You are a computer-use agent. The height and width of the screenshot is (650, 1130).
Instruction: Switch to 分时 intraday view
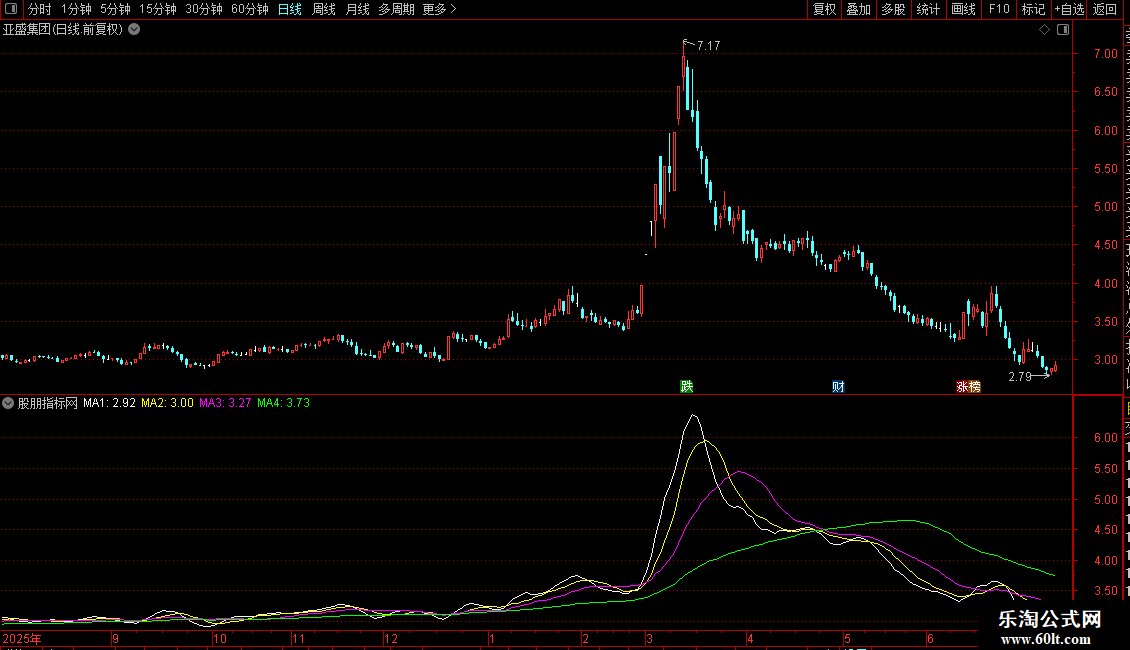coord(40,9)
